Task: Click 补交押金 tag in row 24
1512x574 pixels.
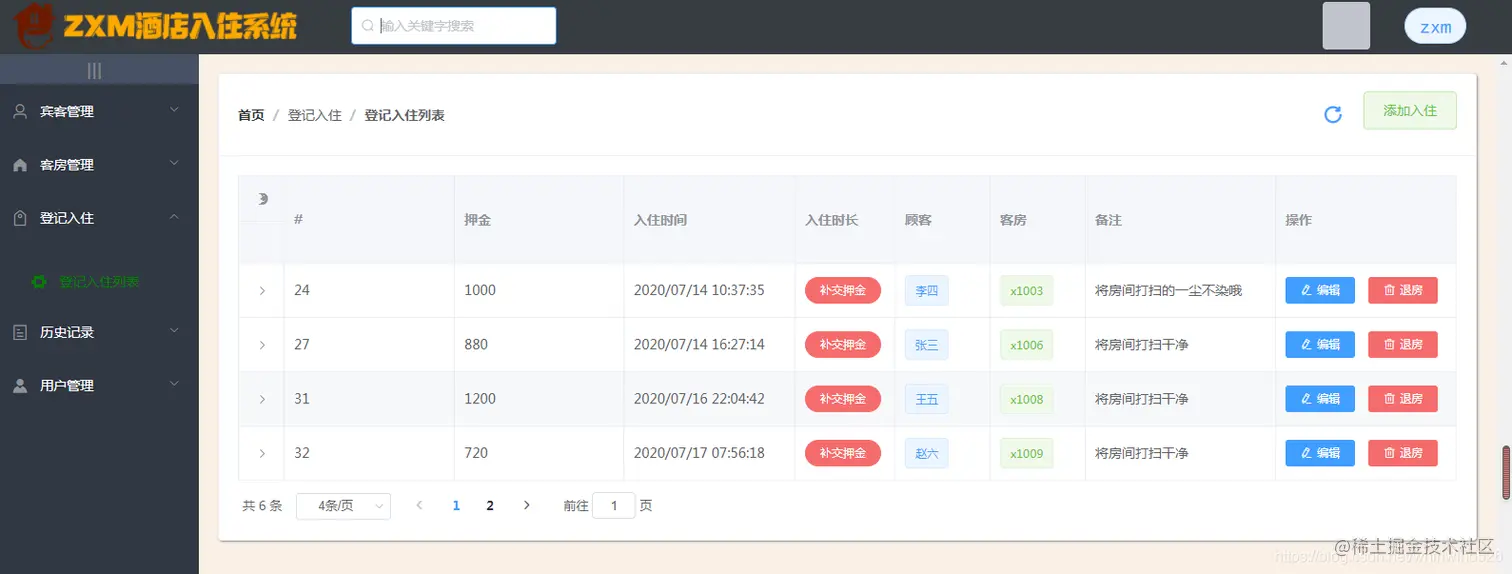Action: pos(843,290)
